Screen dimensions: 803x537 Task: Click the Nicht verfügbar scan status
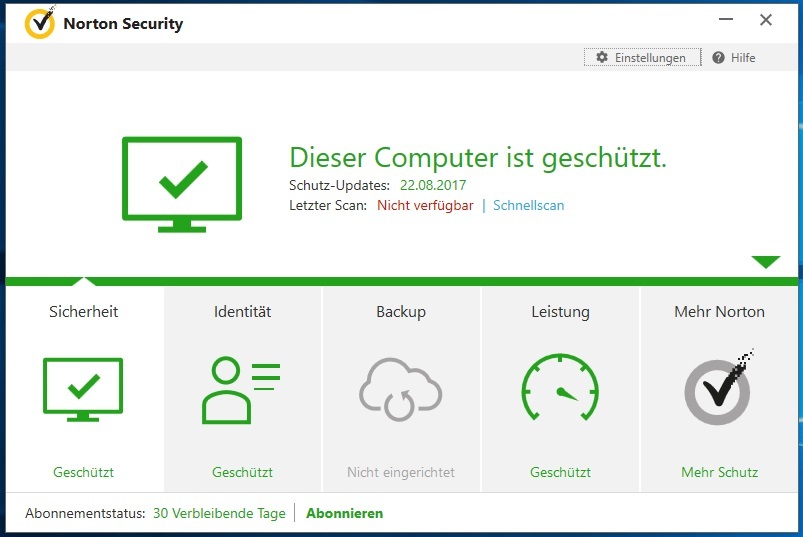click(x=425, y=205)
